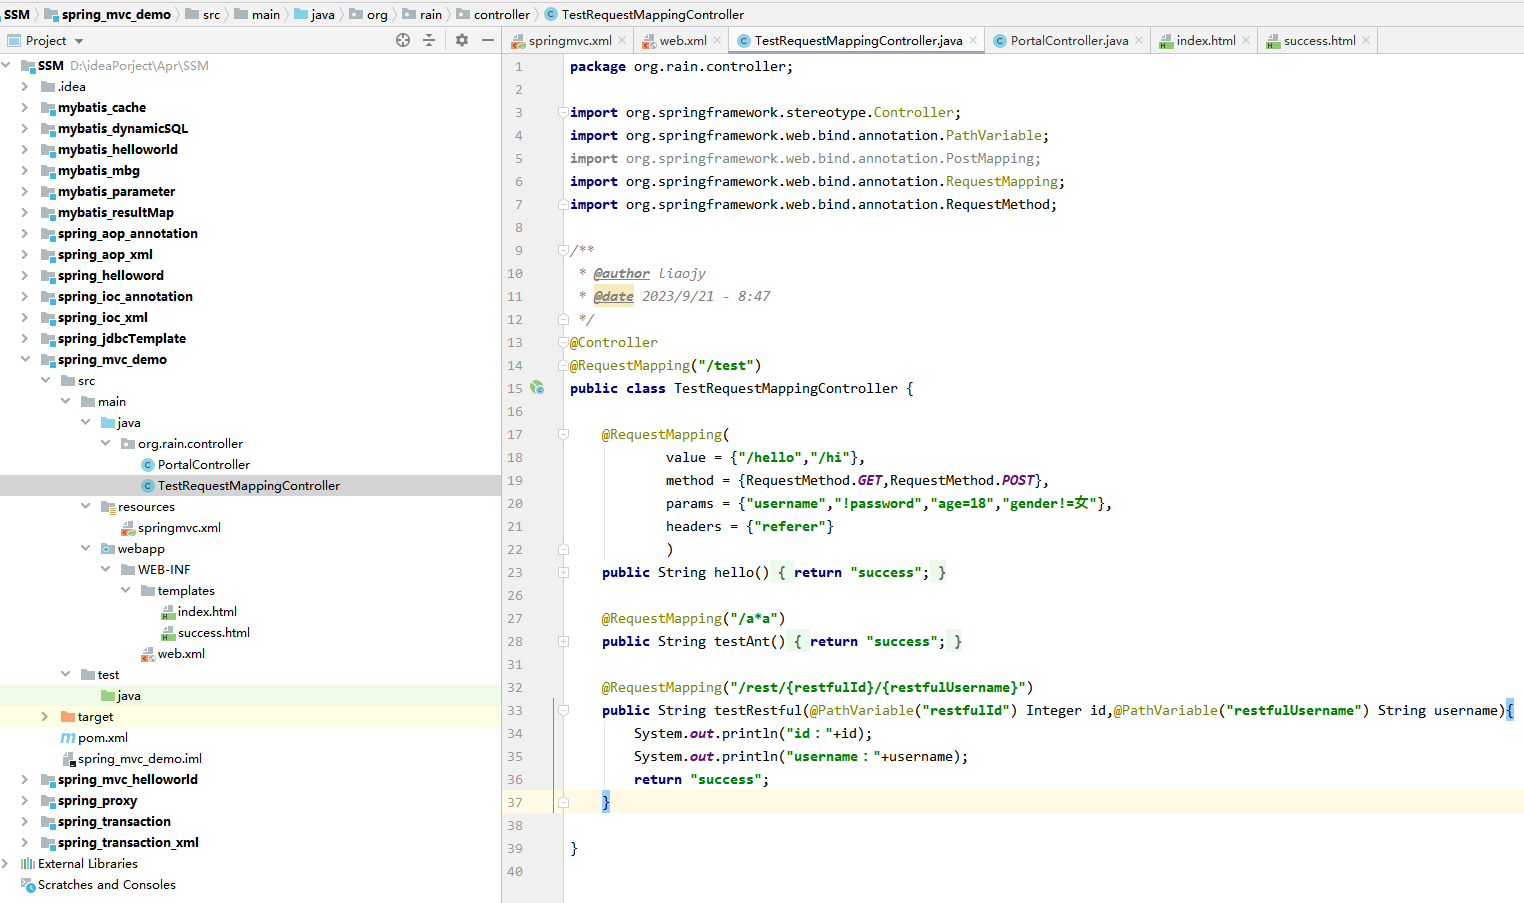
Task: Unfold the hello() method at line 23
Action: (563, 572)
